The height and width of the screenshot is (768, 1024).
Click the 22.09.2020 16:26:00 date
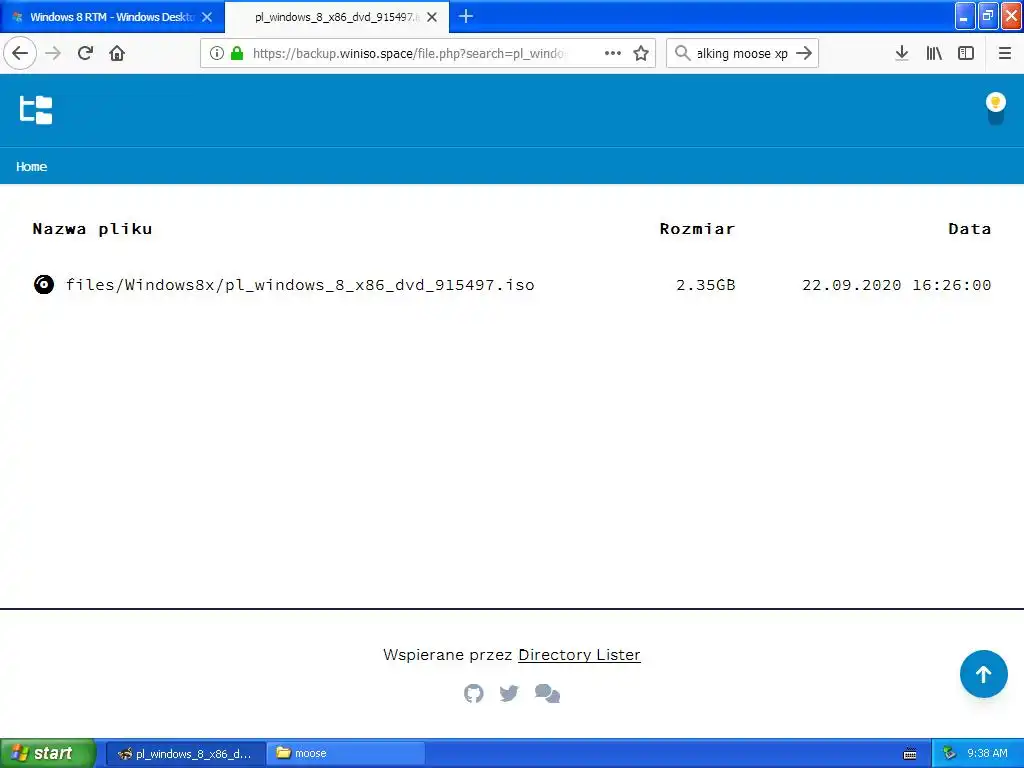(897, 285)
